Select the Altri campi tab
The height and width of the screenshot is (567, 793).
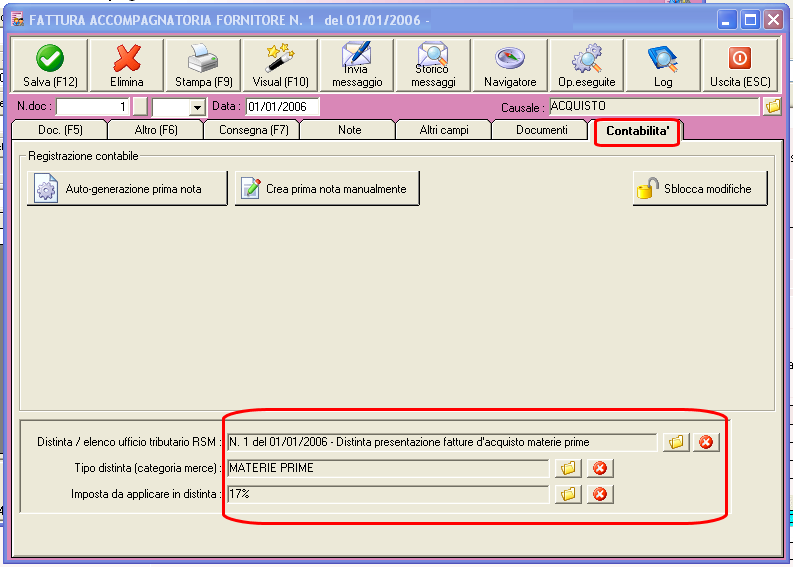click(x=444, y=130)
